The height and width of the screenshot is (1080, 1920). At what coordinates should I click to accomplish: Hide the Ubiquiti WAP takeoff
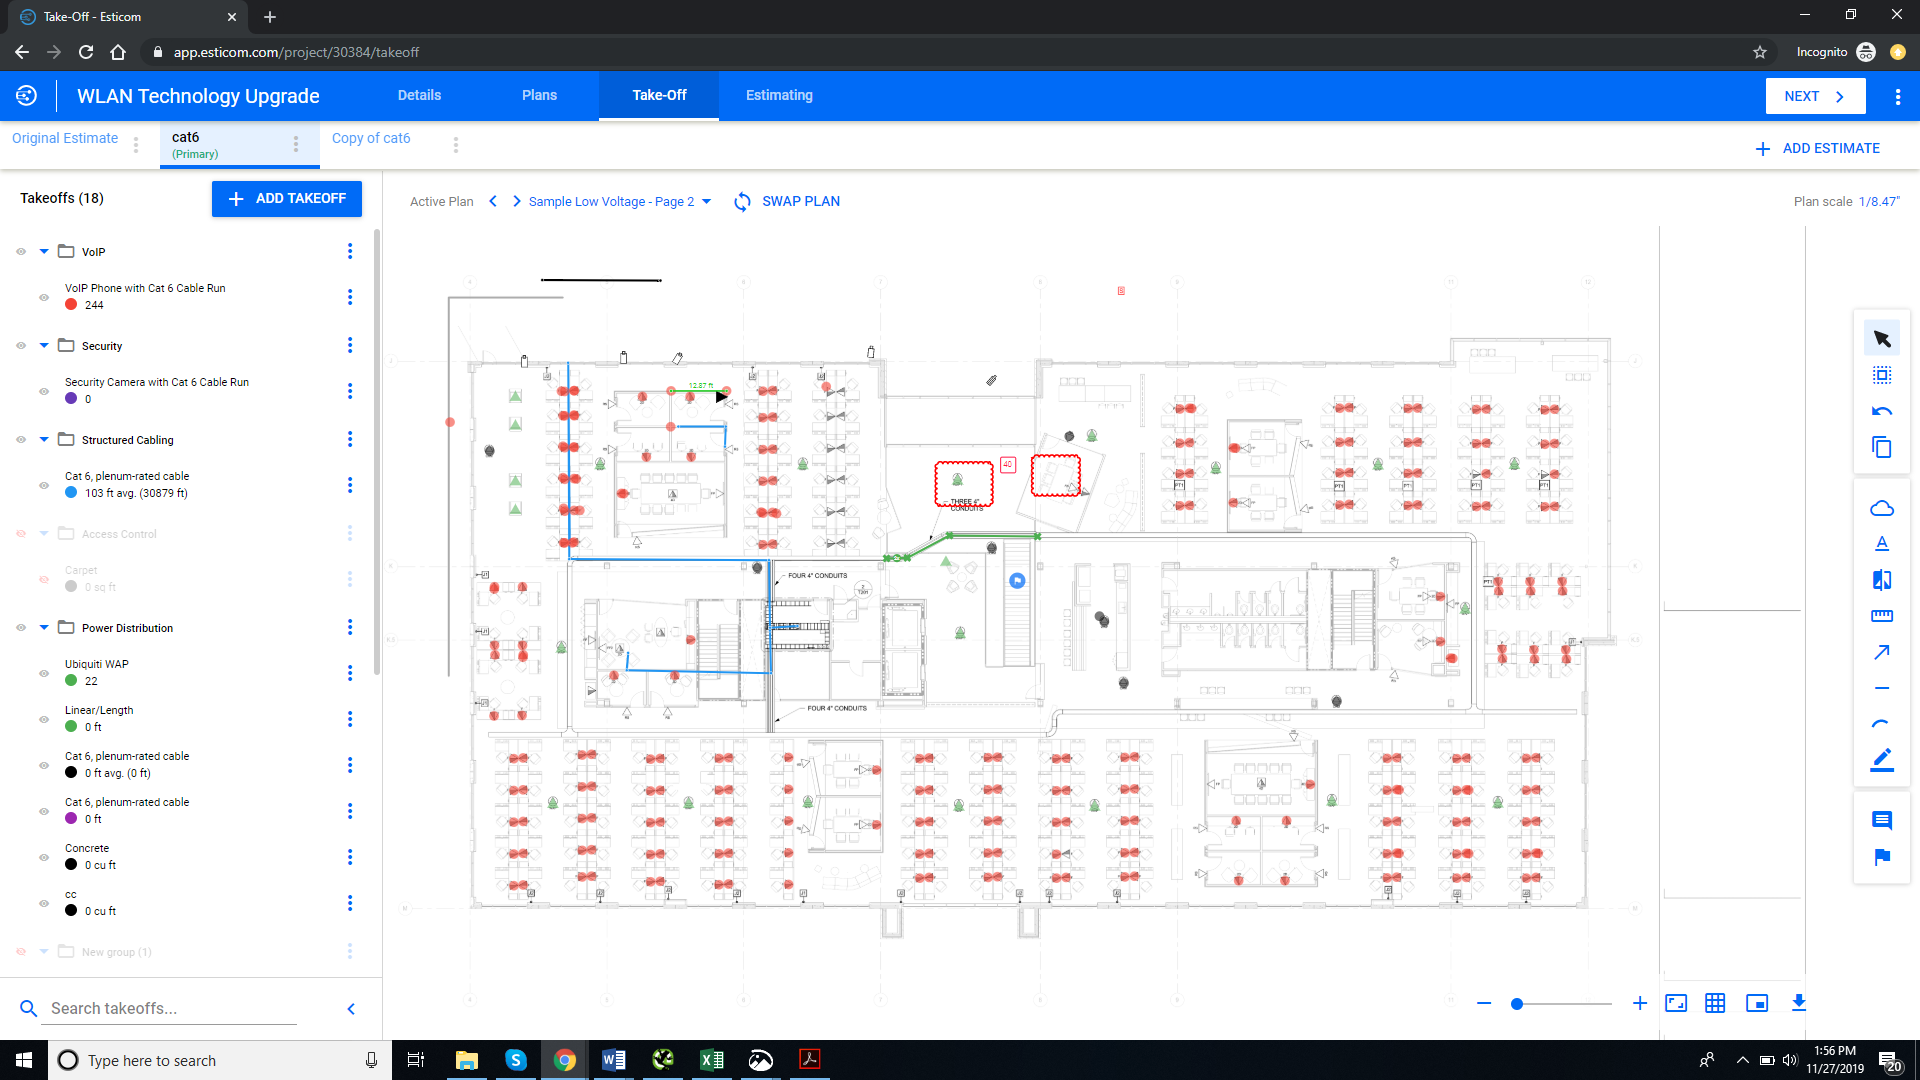click(44, 673)
